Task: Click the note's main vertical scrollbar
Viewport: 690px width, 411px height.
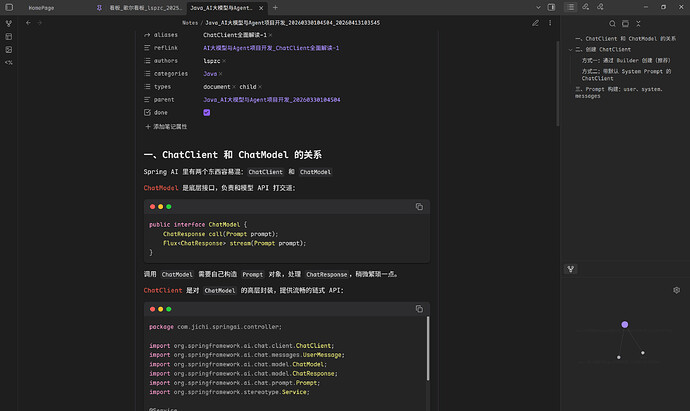Action: (x=558, y=84)
